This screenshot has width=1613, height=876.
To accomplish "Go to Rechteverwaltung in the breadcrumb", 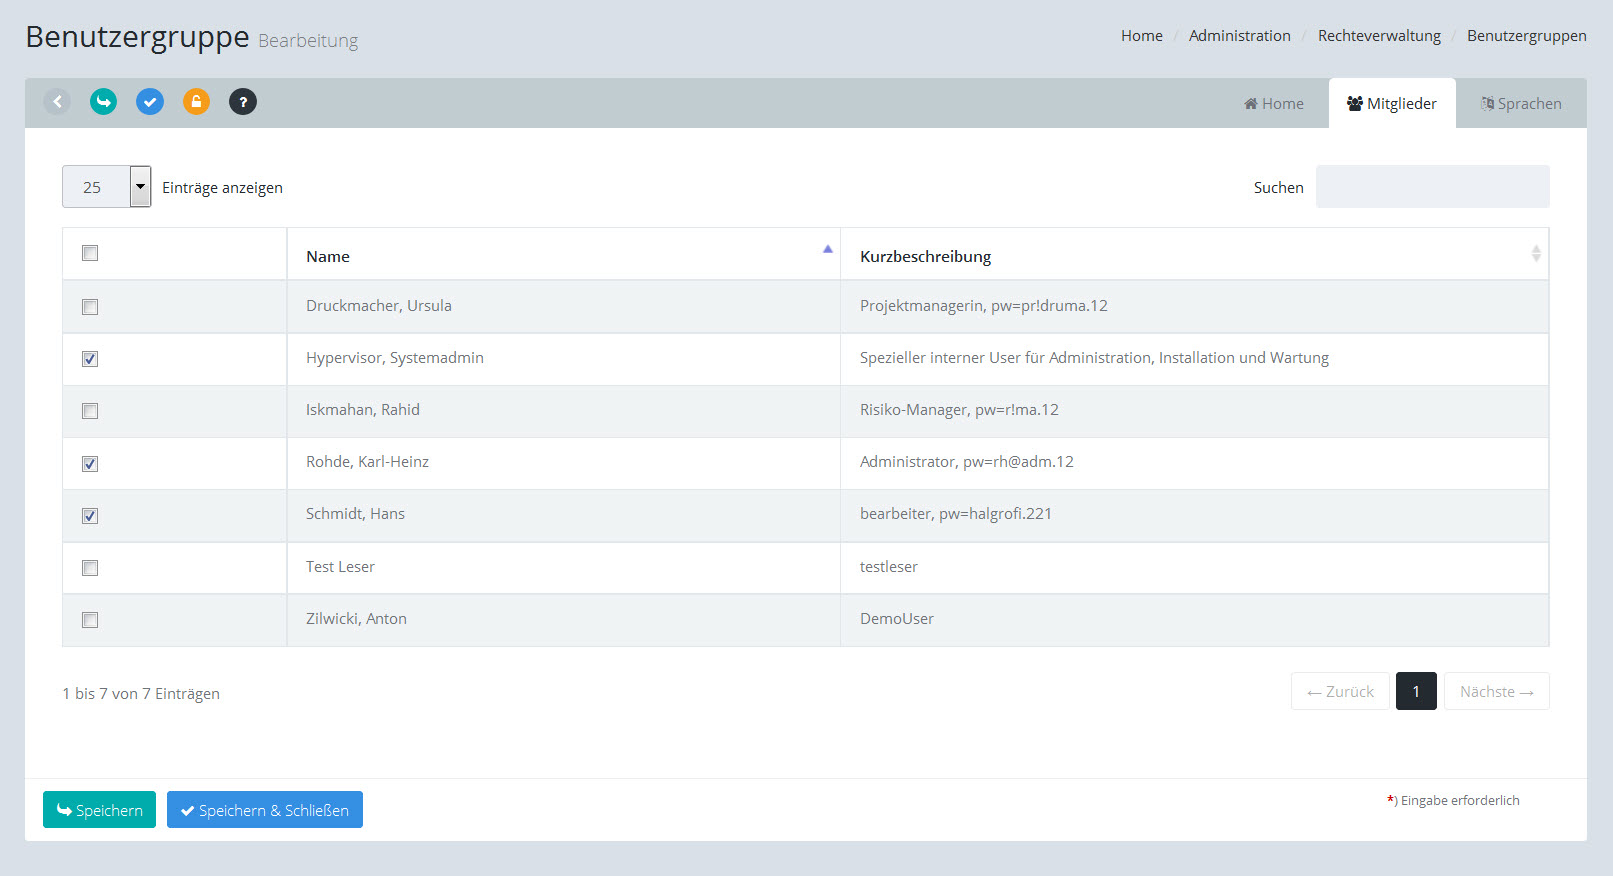I will pyautogui.click(x=1379, y=36).
